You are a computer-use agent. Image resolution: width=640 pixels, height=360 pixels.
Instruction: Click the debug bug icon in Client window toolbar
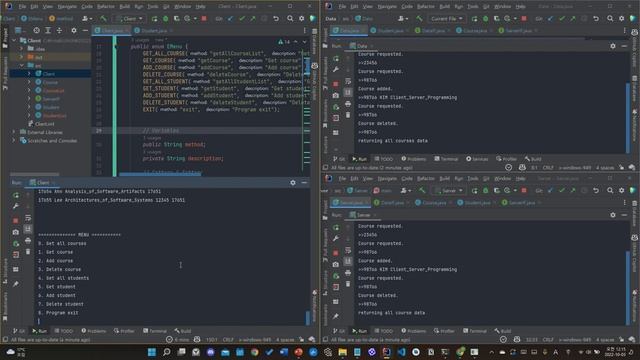[x=165, y=18]
